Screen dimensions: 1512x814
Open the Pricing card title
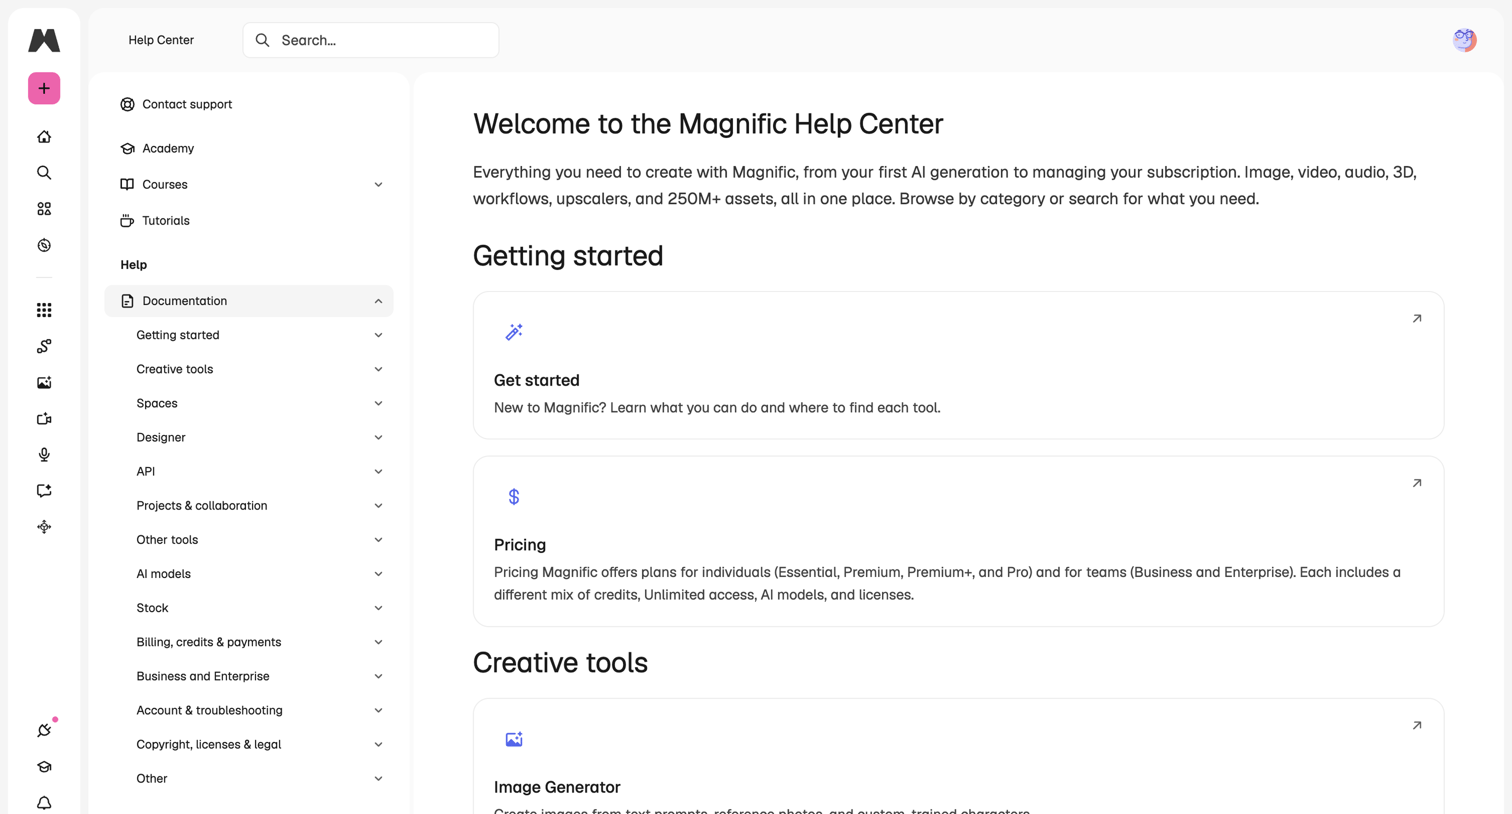point(520,545)
